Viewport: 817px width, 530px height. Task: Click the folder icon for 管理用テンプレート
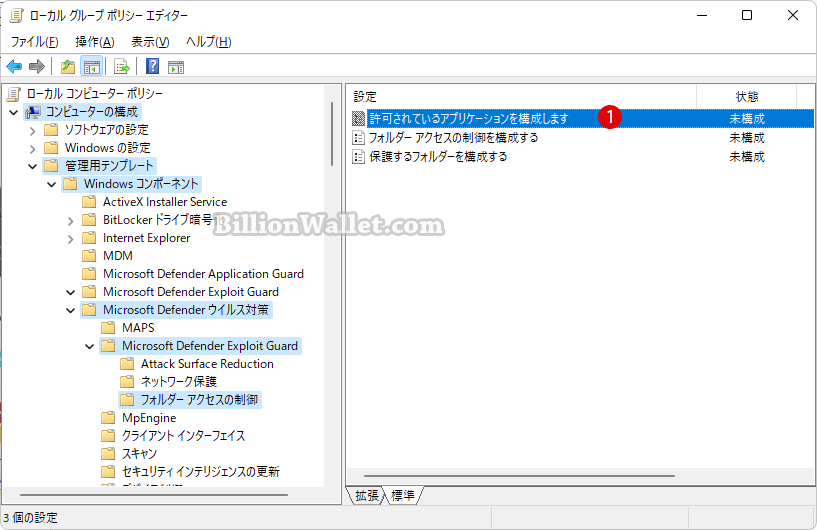51,166
